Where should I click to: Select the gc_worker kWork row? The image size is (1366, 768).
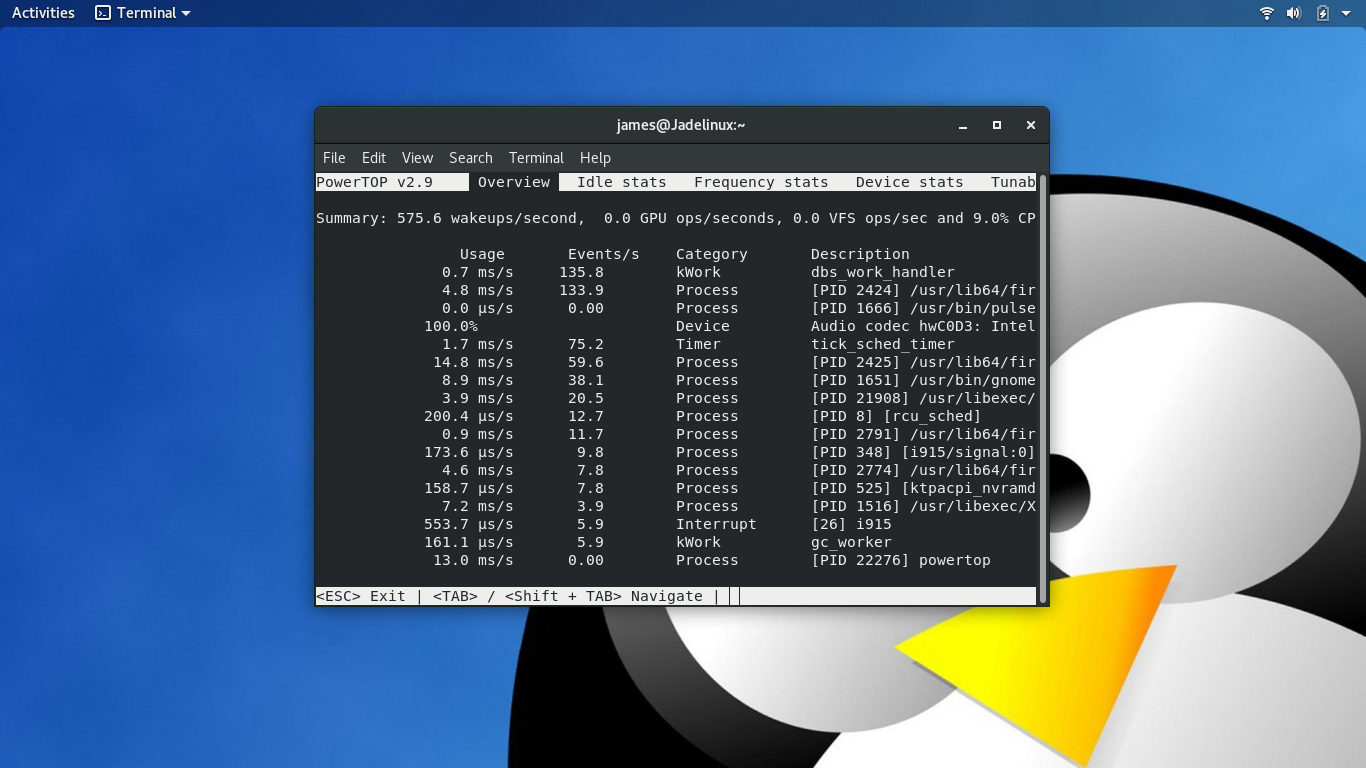[x=676, y=542]
